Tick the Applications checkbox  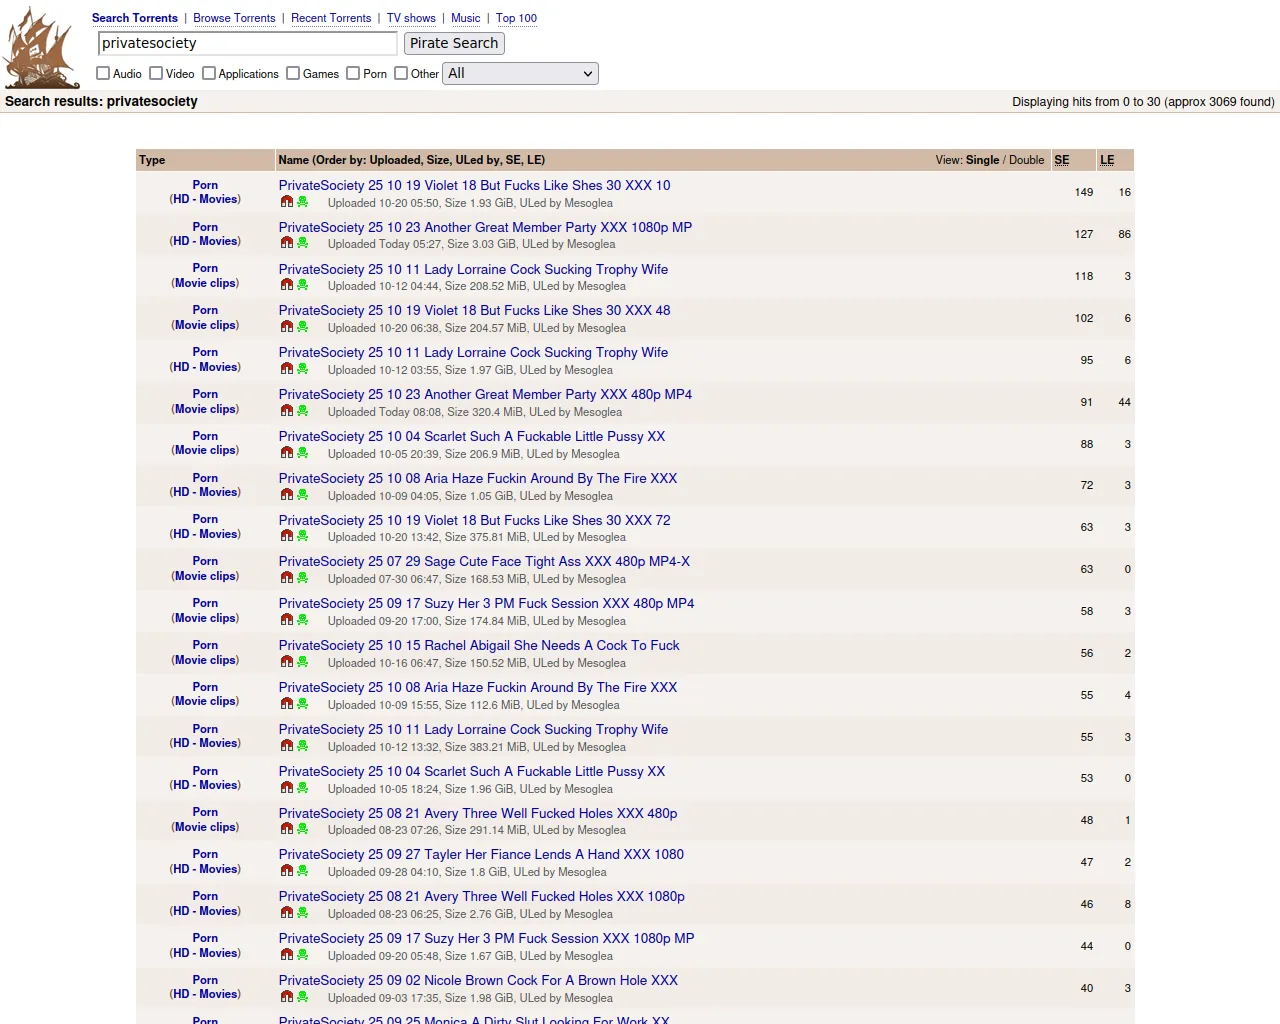pos(209,73)
